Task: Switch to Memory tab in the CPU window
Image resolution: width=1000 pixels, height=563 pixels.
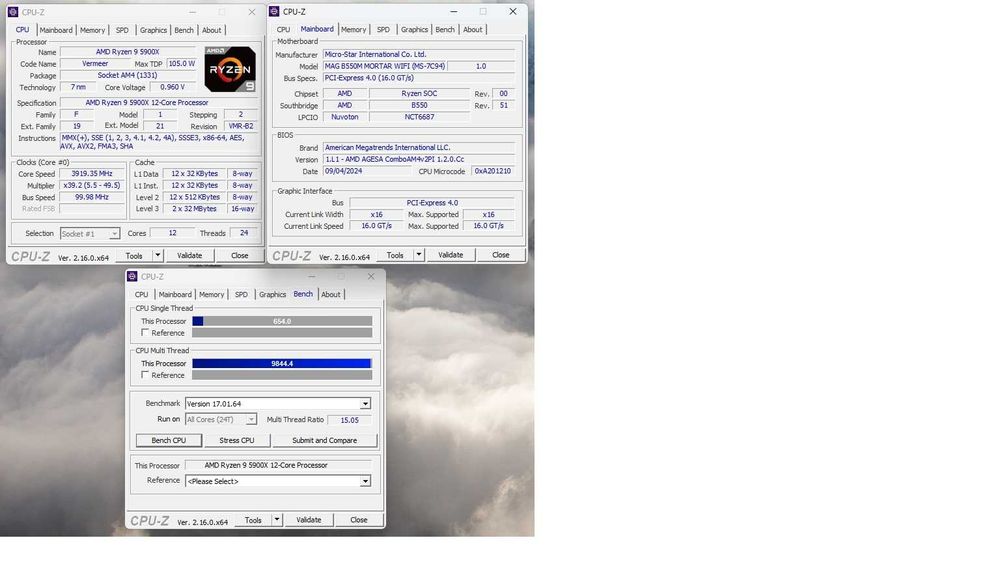Action: (x=92, y=30)
